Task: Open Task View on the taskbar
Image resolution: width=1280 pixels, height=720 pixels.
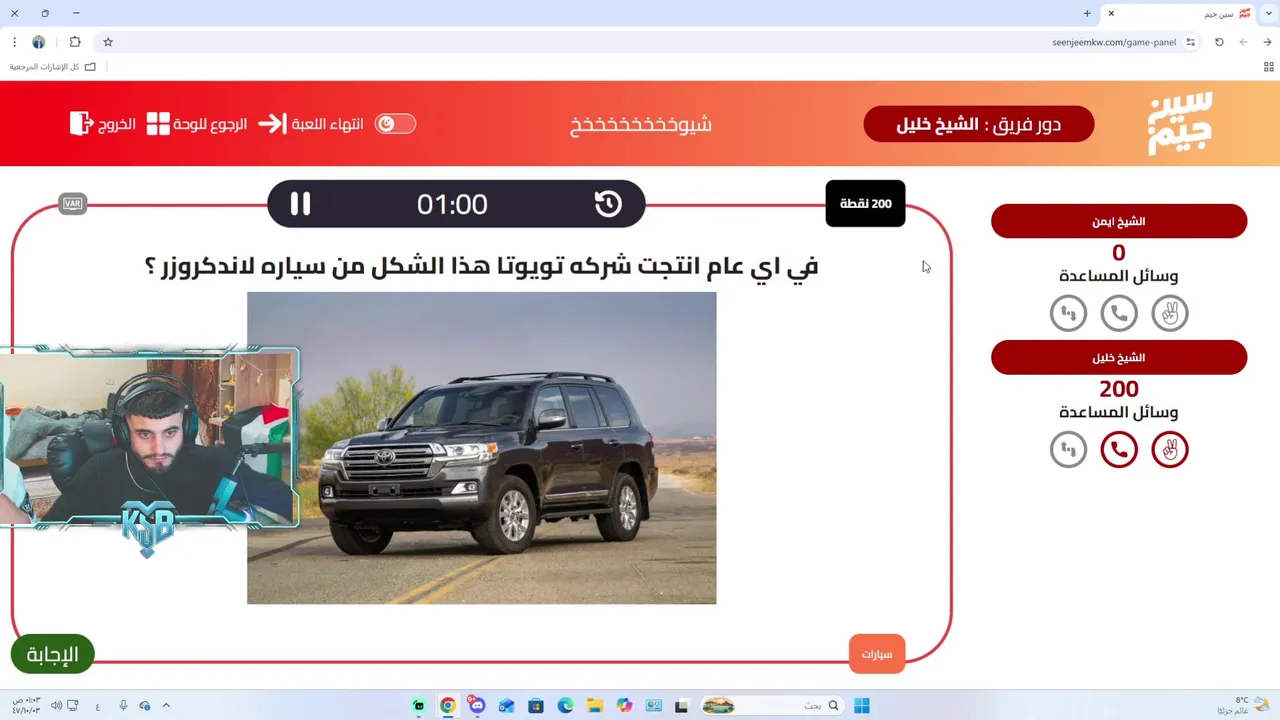Action: pos(682,705)
